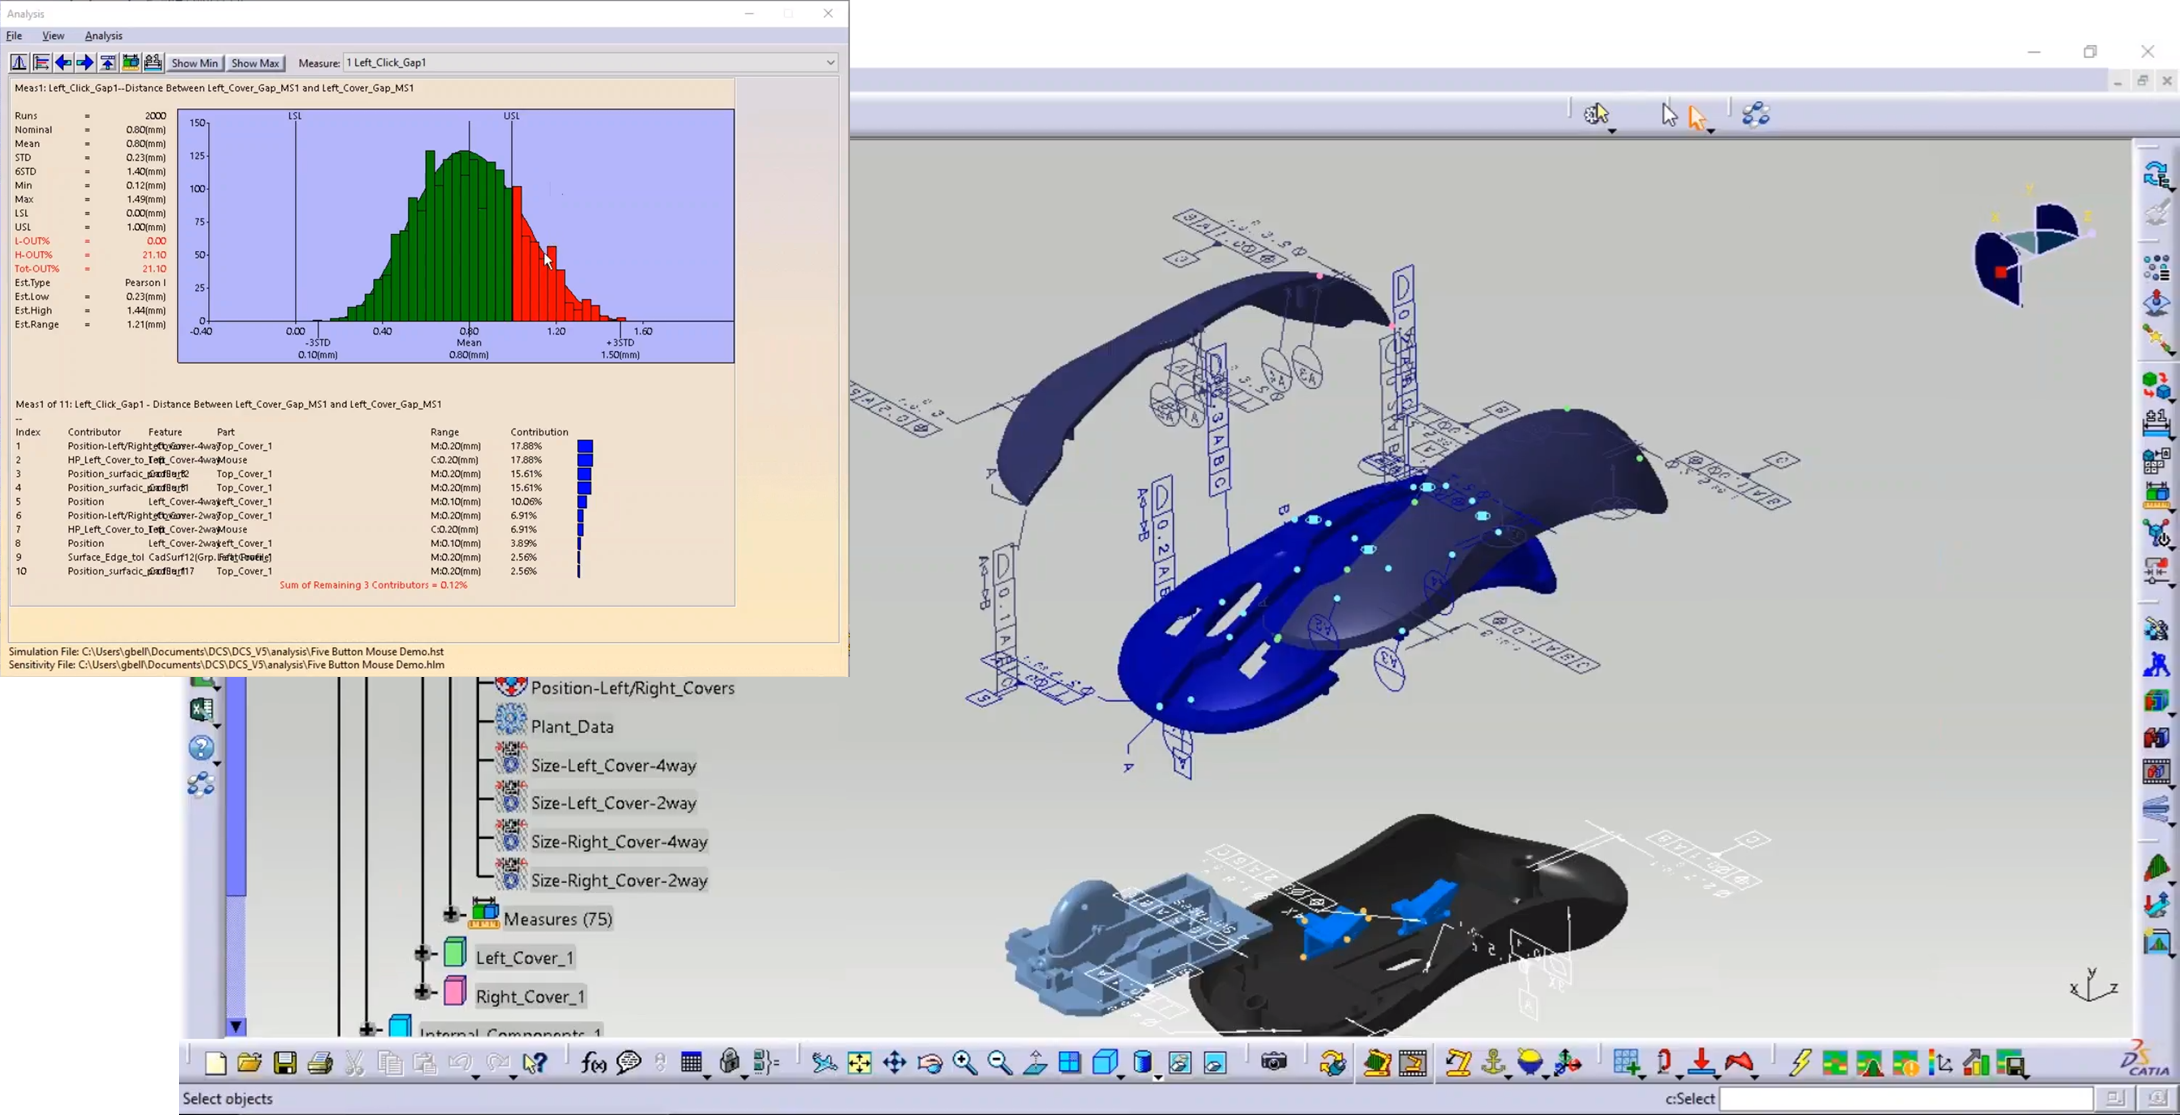Toggle shaded rendering mode
Screen dimensions: 2180x1115
pyautogui.click(x=1142, y=1063)
